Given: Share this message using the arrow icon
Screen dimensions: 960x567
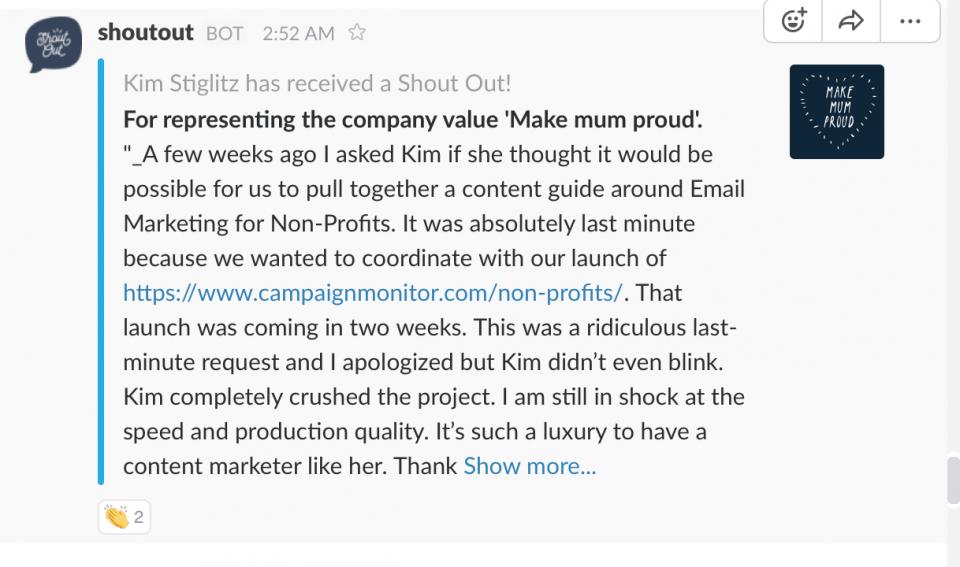Looking at the screenshot, I should click(851, 21).
